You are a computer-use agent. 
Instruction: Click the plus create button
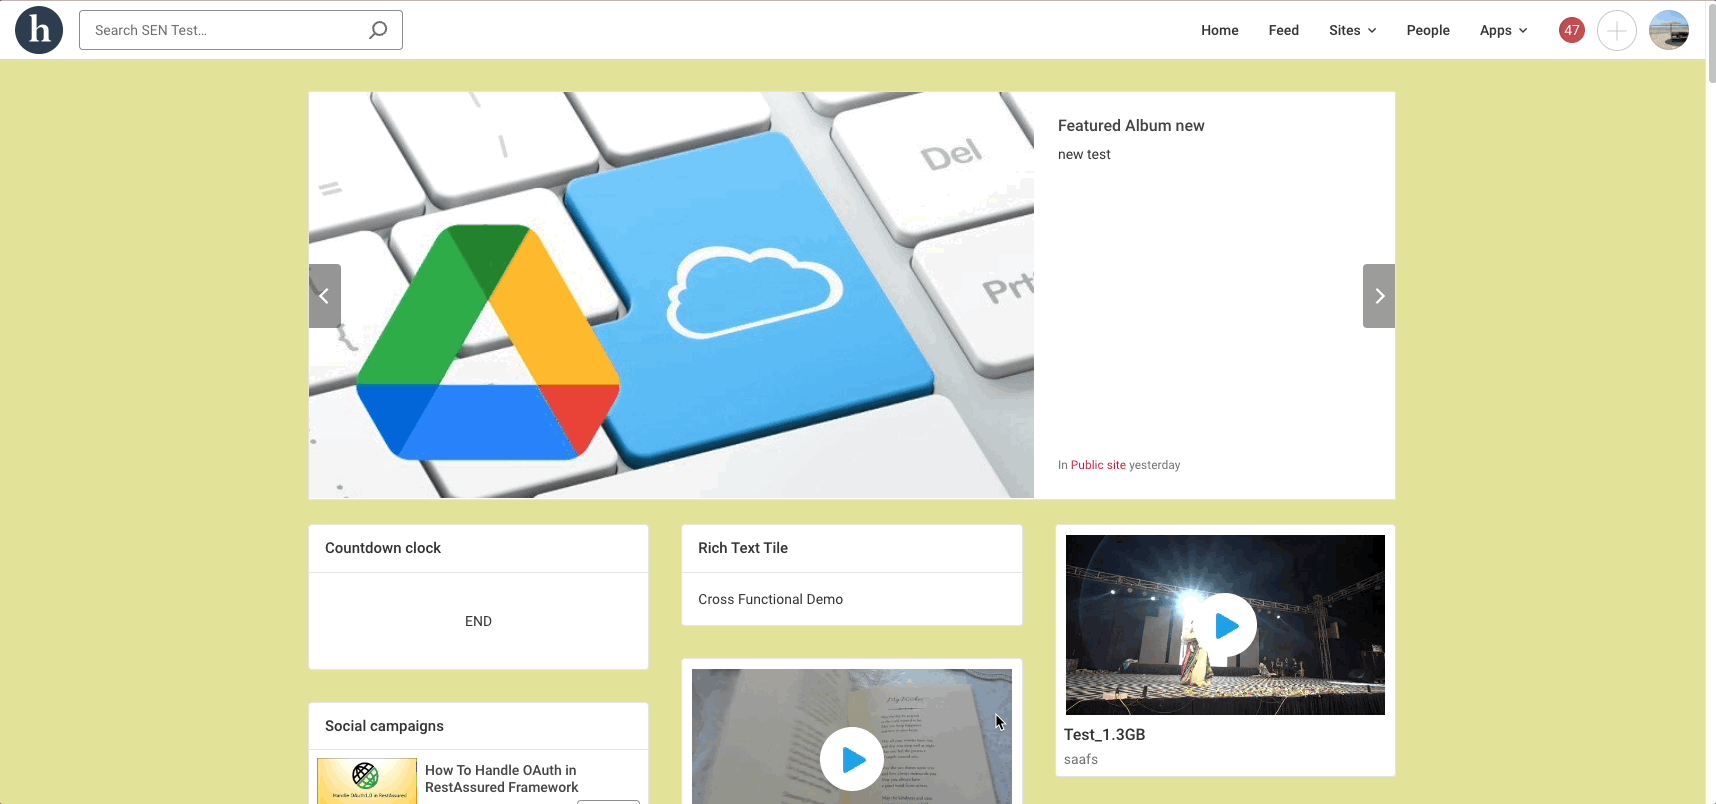pos(1616,30)
